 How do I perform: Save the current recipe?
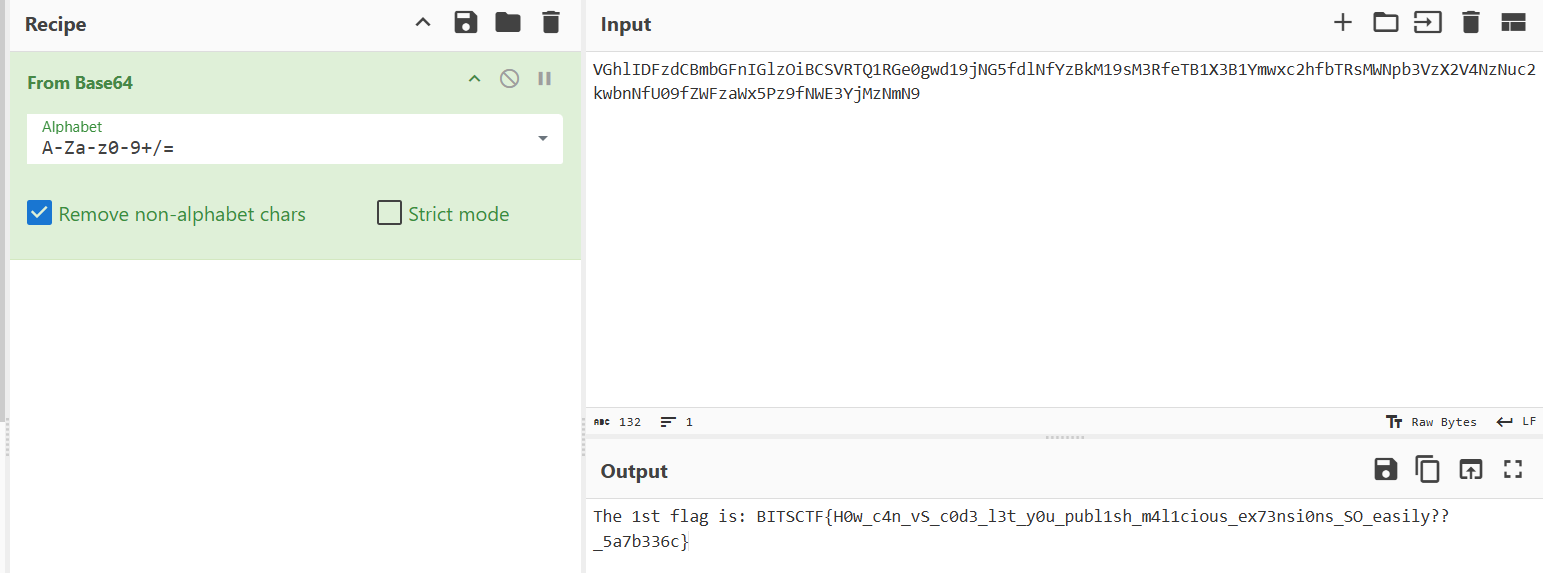(465, 22)
